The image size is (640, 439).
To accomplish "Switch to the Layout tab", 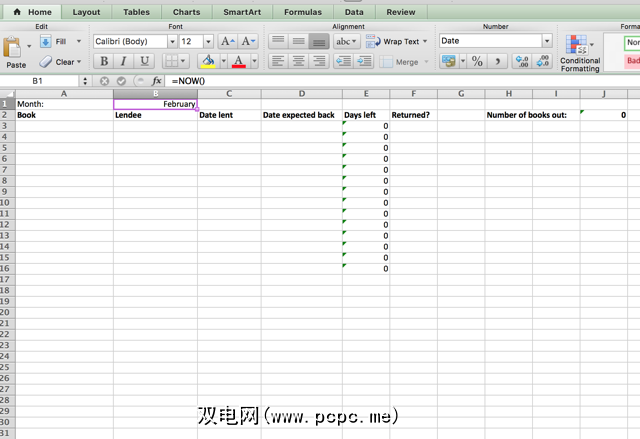I will (x=86, y=12).
